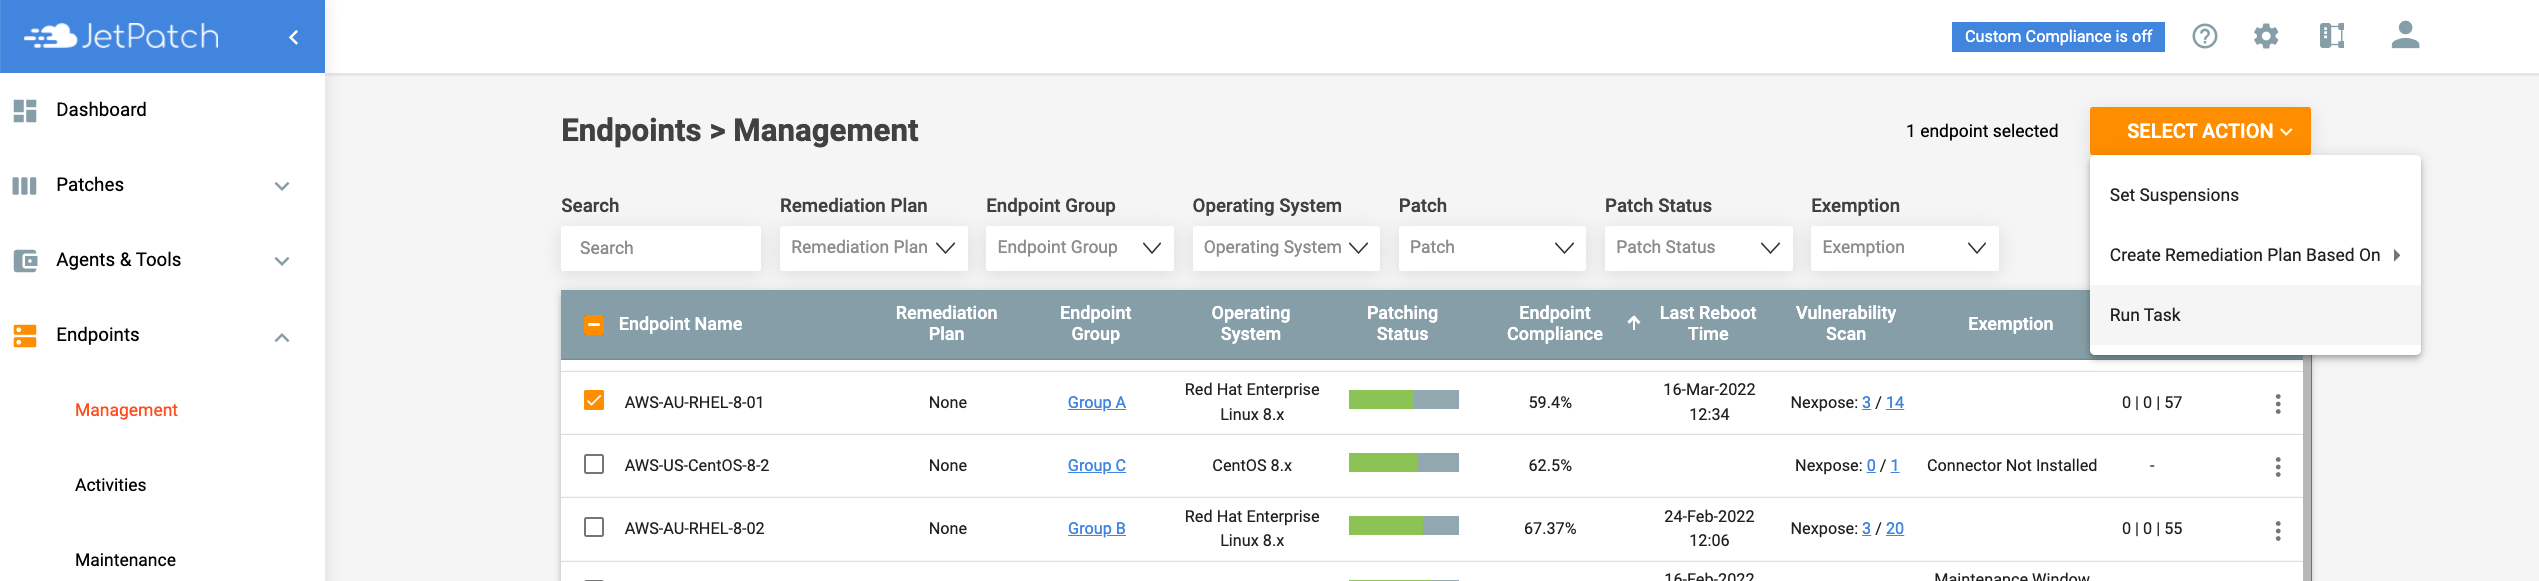Click the Vulnerability Scan column header

click(x=1845, y=323)
